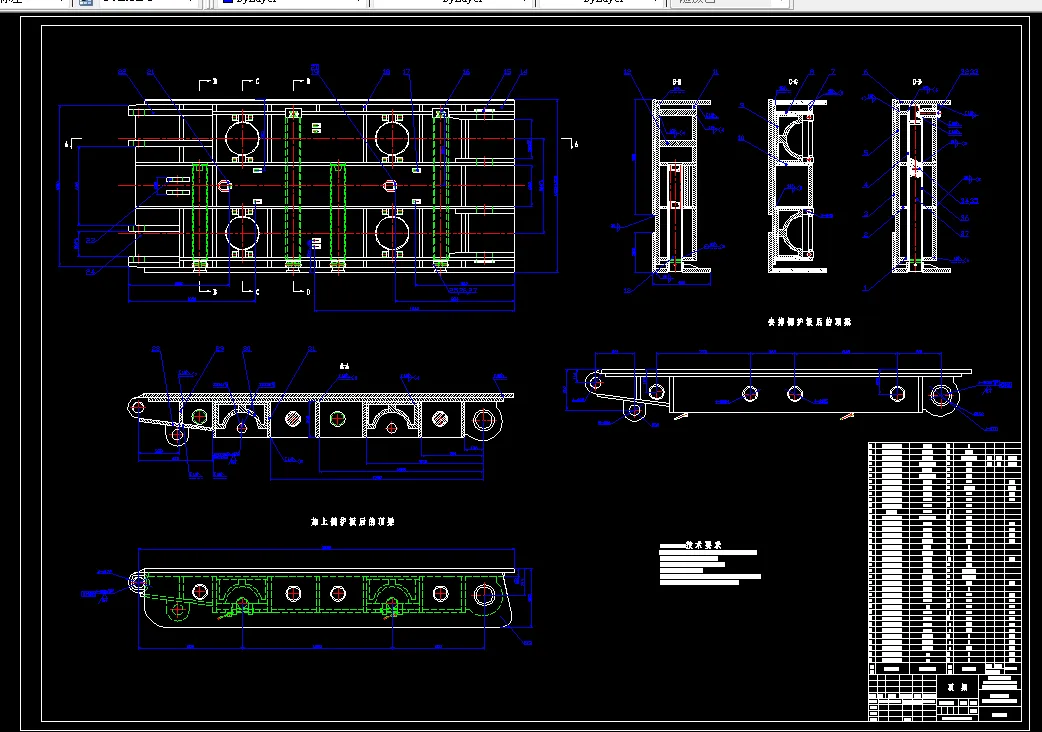Select the 32,33 callout label
1042x732 pixels.
coord(969,72)
